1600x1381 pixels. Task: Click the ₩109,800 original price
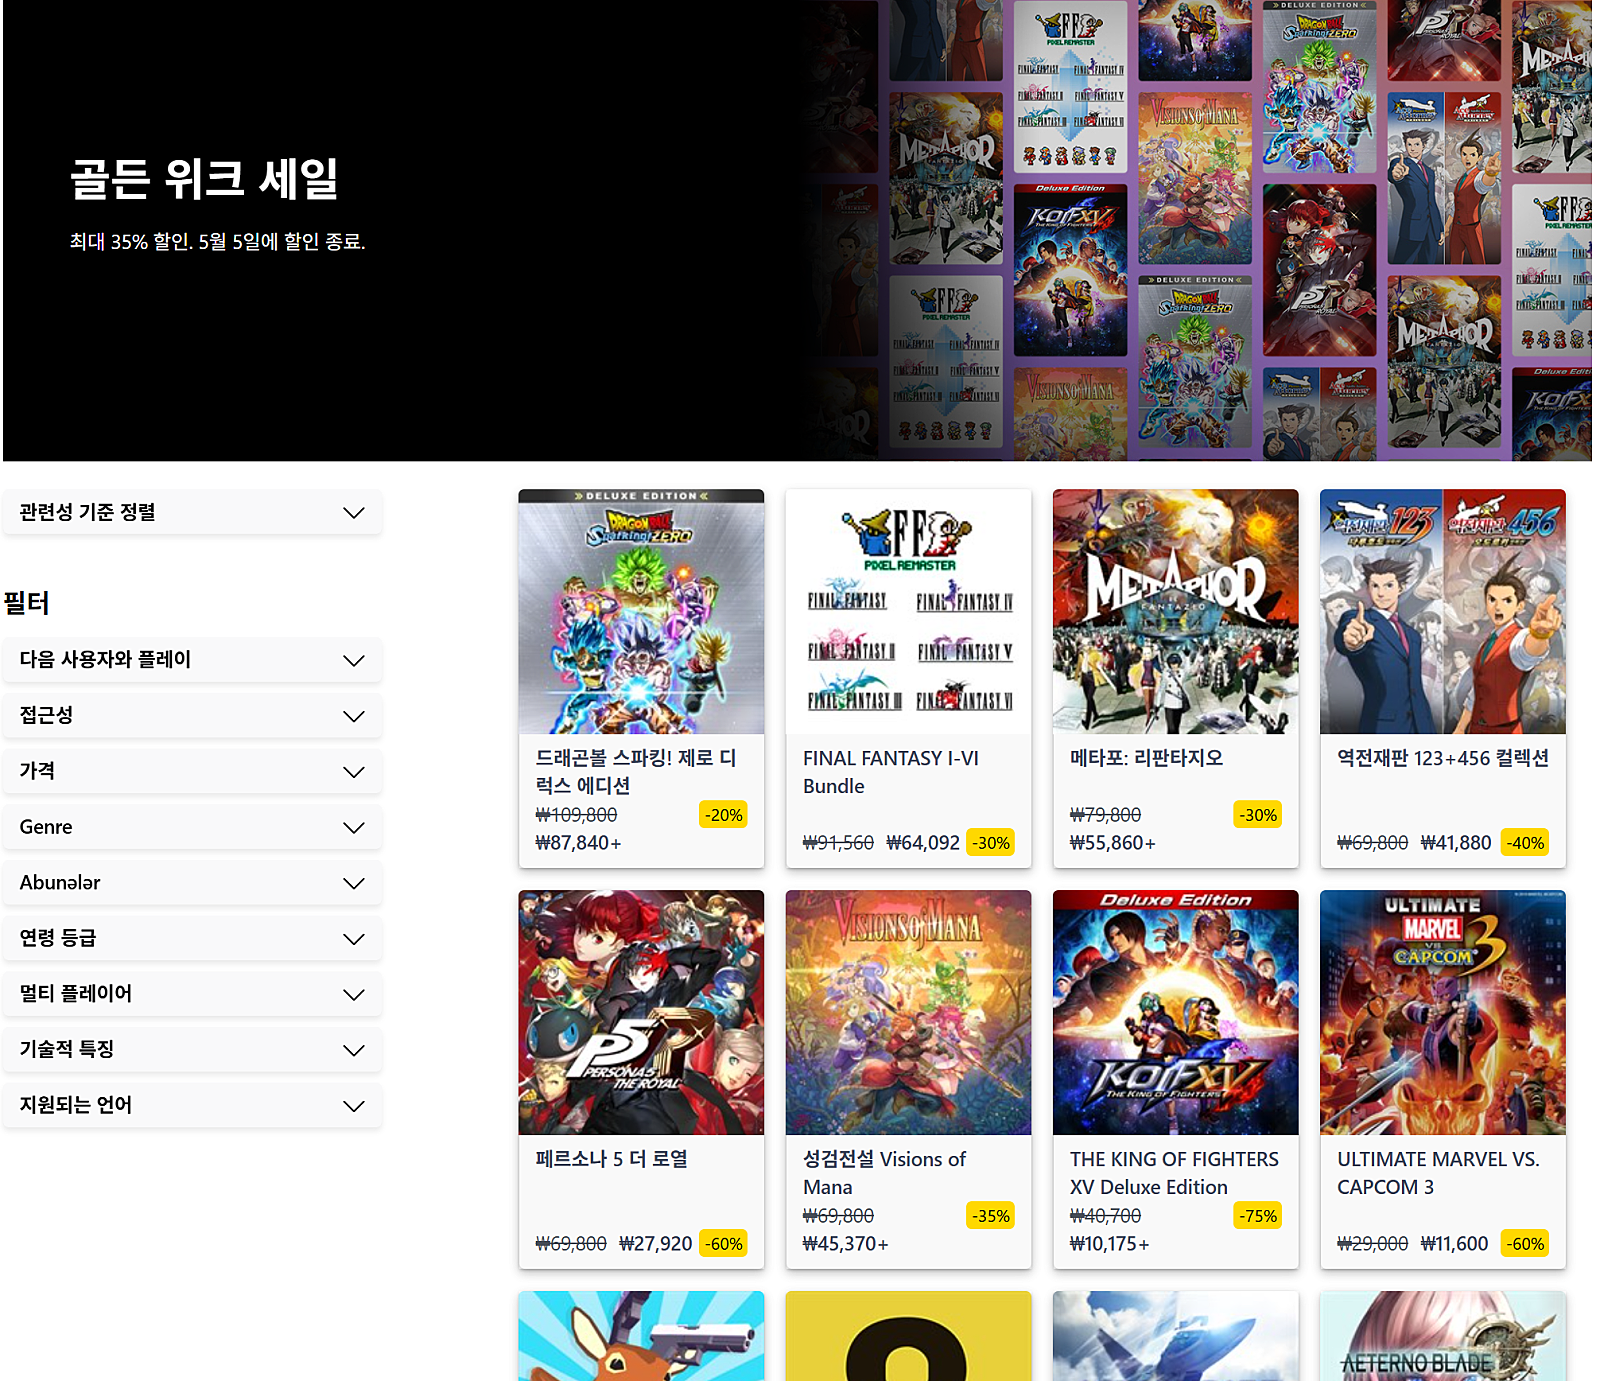tap(576, 815)
